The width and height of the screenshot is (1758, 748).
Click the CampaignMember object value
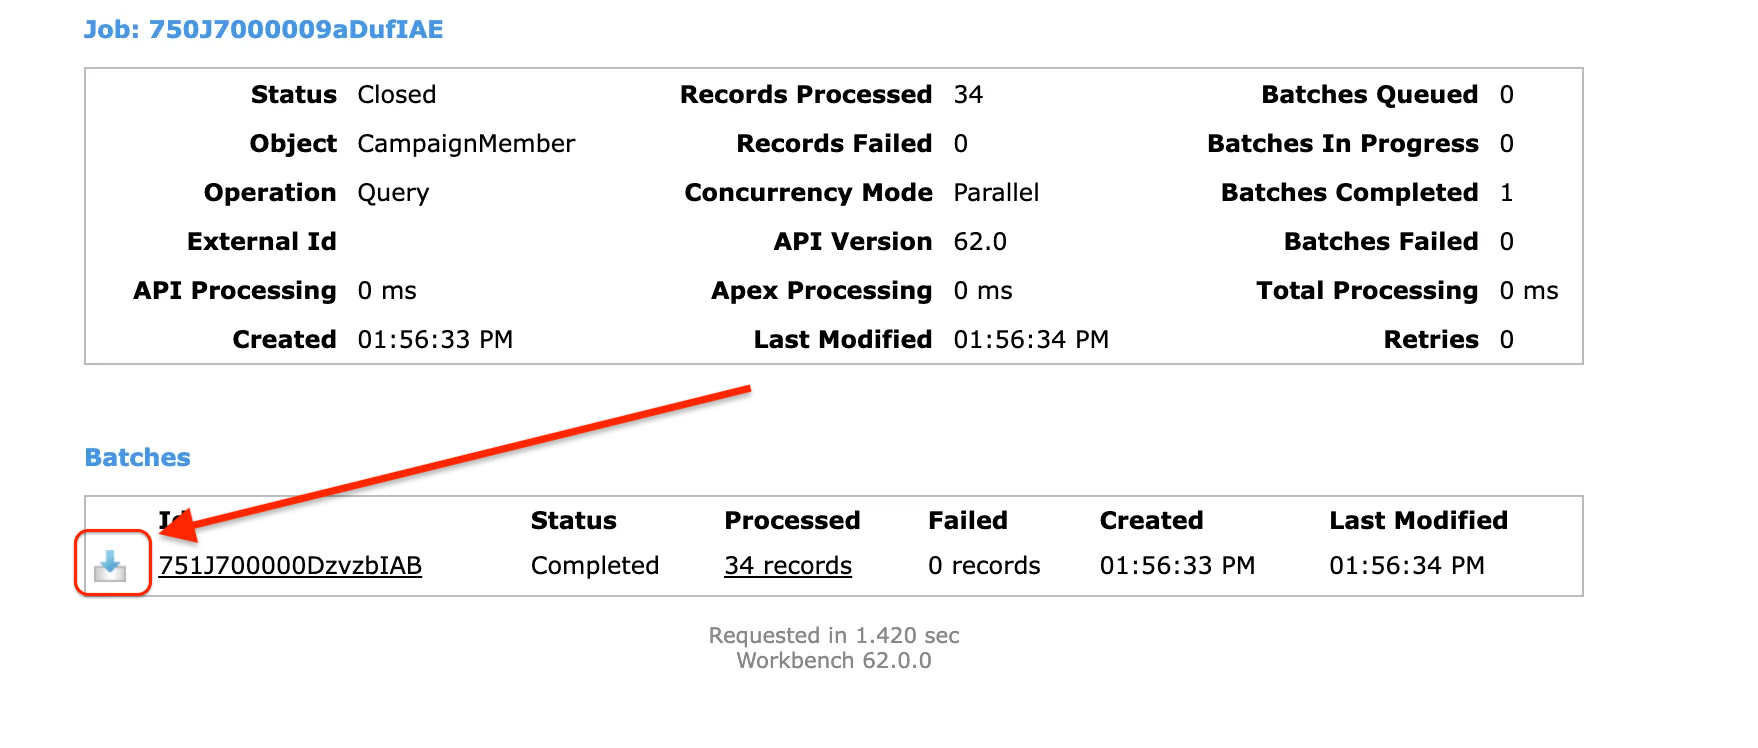pos(466,144)
